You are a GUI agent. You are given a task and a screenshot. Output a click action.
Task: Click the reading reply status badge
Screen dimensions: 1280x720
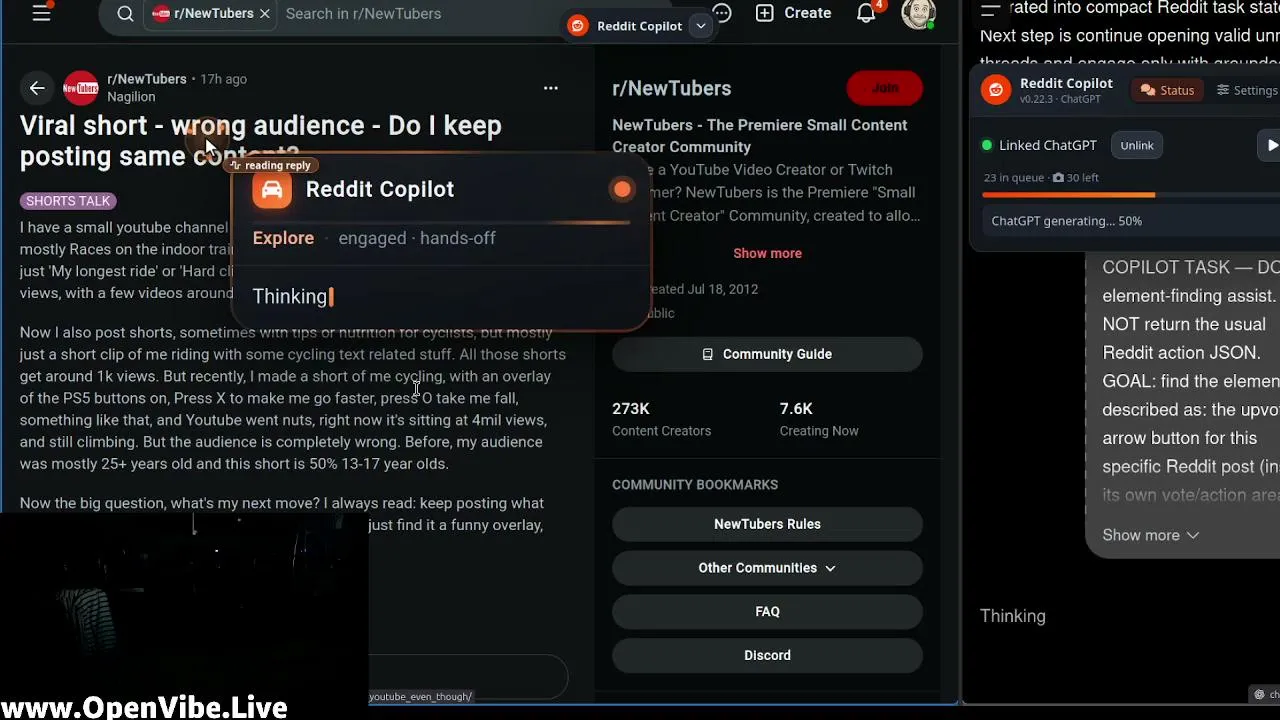pos(271,165)
